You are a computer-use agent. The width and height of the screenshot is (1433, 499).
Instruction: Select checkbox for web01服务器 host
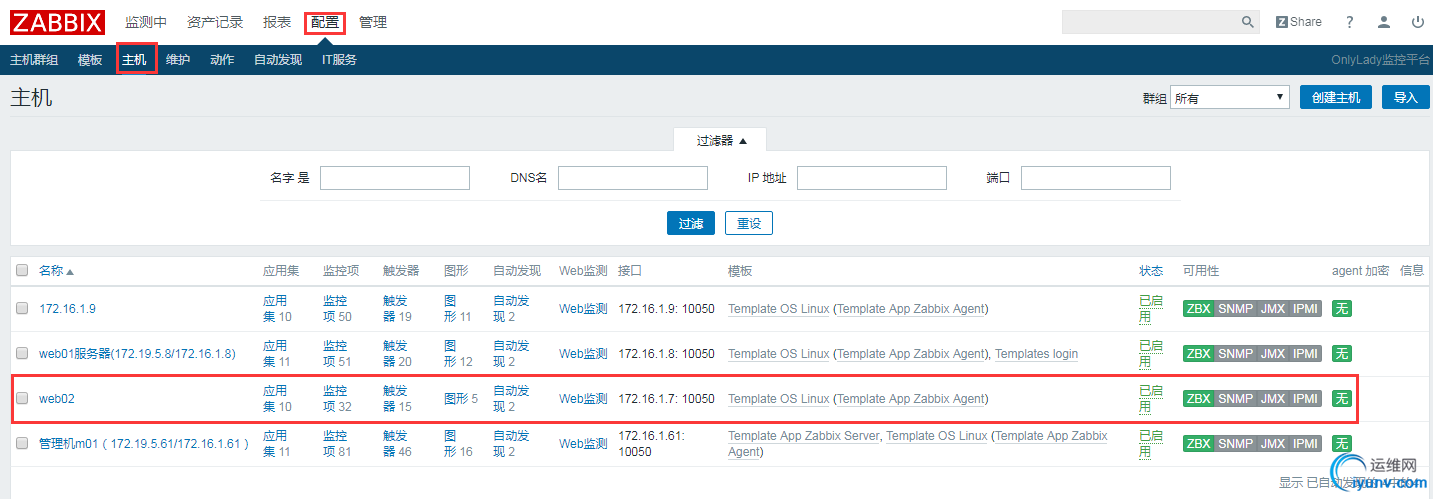(x=22, y=354)
